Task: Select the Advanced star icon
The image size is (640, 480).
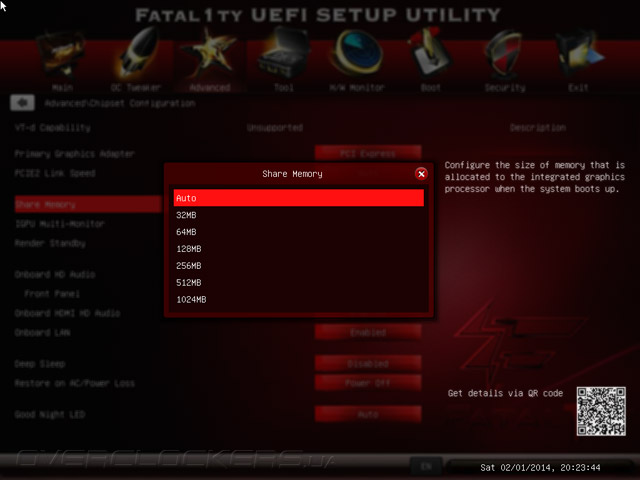Action: pyautogui.click(x=210, y=55)
